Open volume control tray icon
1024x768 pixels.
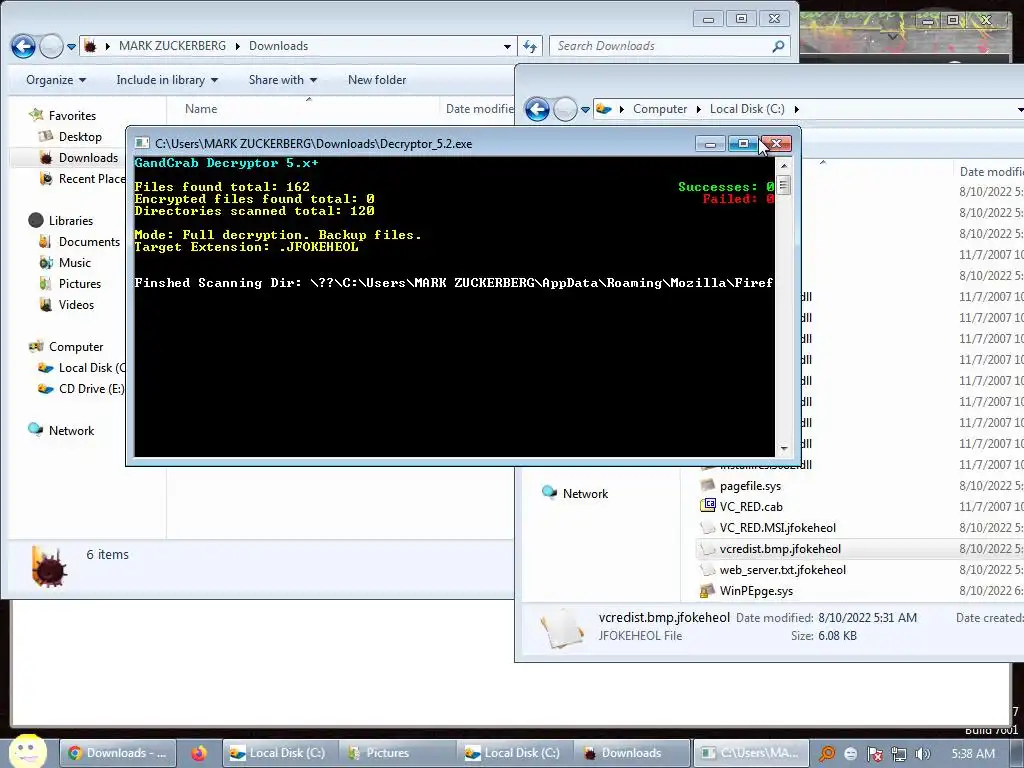(x=922, y=754)
